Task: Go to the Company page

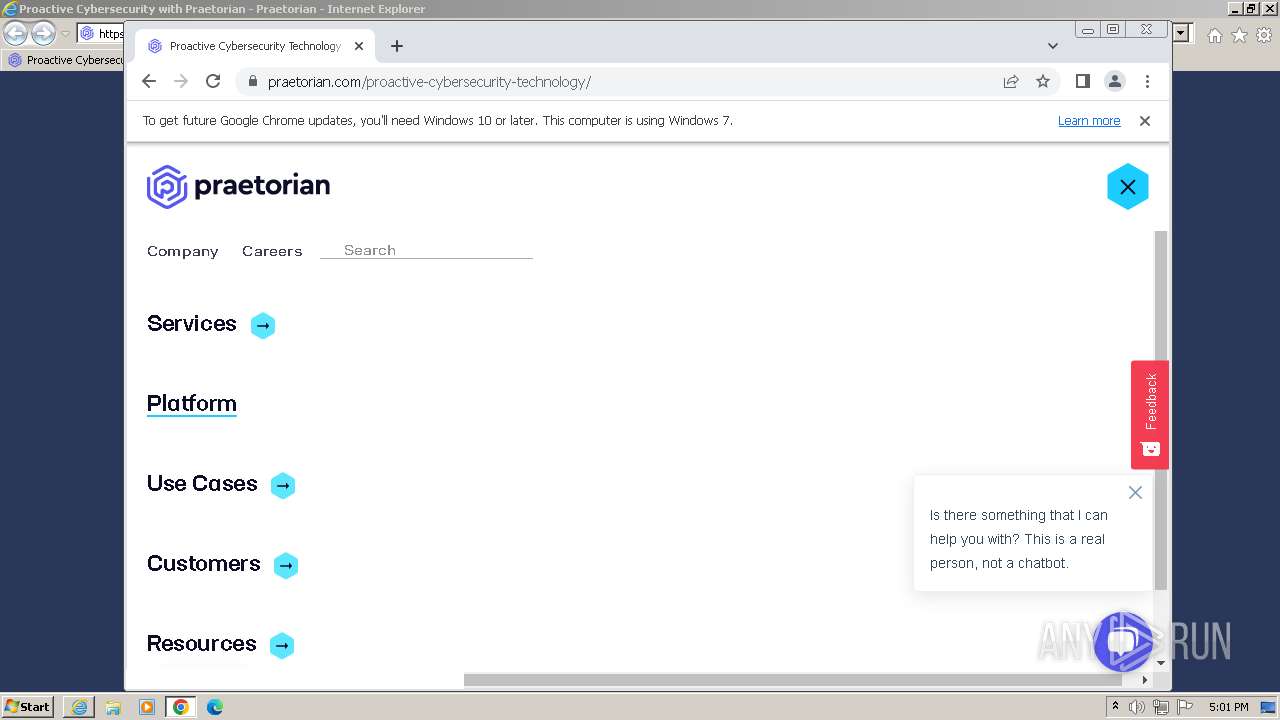Action: 183,251
